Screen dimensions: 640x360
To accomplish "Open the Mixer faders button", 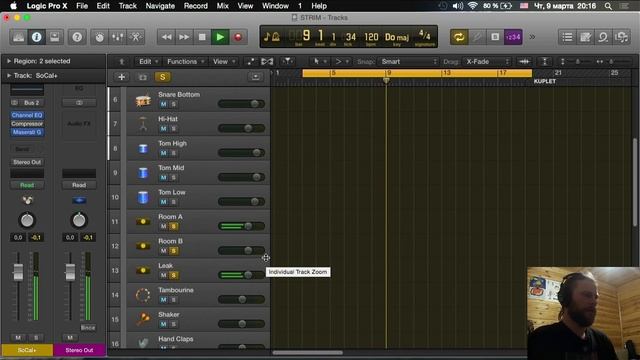I will coord(118,37).
